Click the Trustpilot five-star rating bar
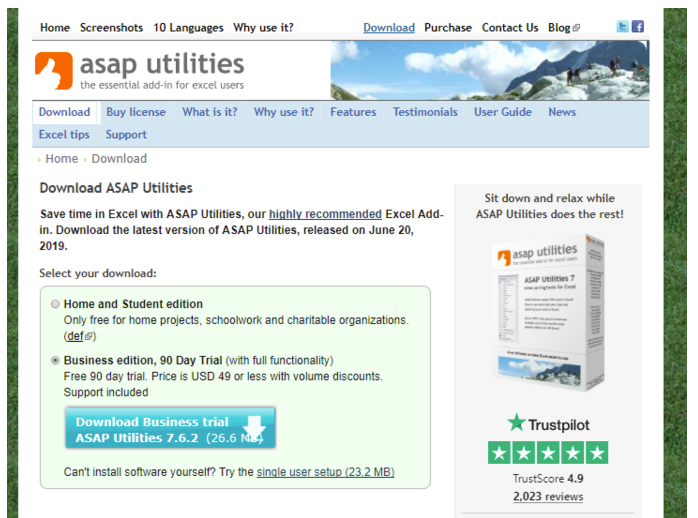The image size is (698, 518). [x=547, y=452]
